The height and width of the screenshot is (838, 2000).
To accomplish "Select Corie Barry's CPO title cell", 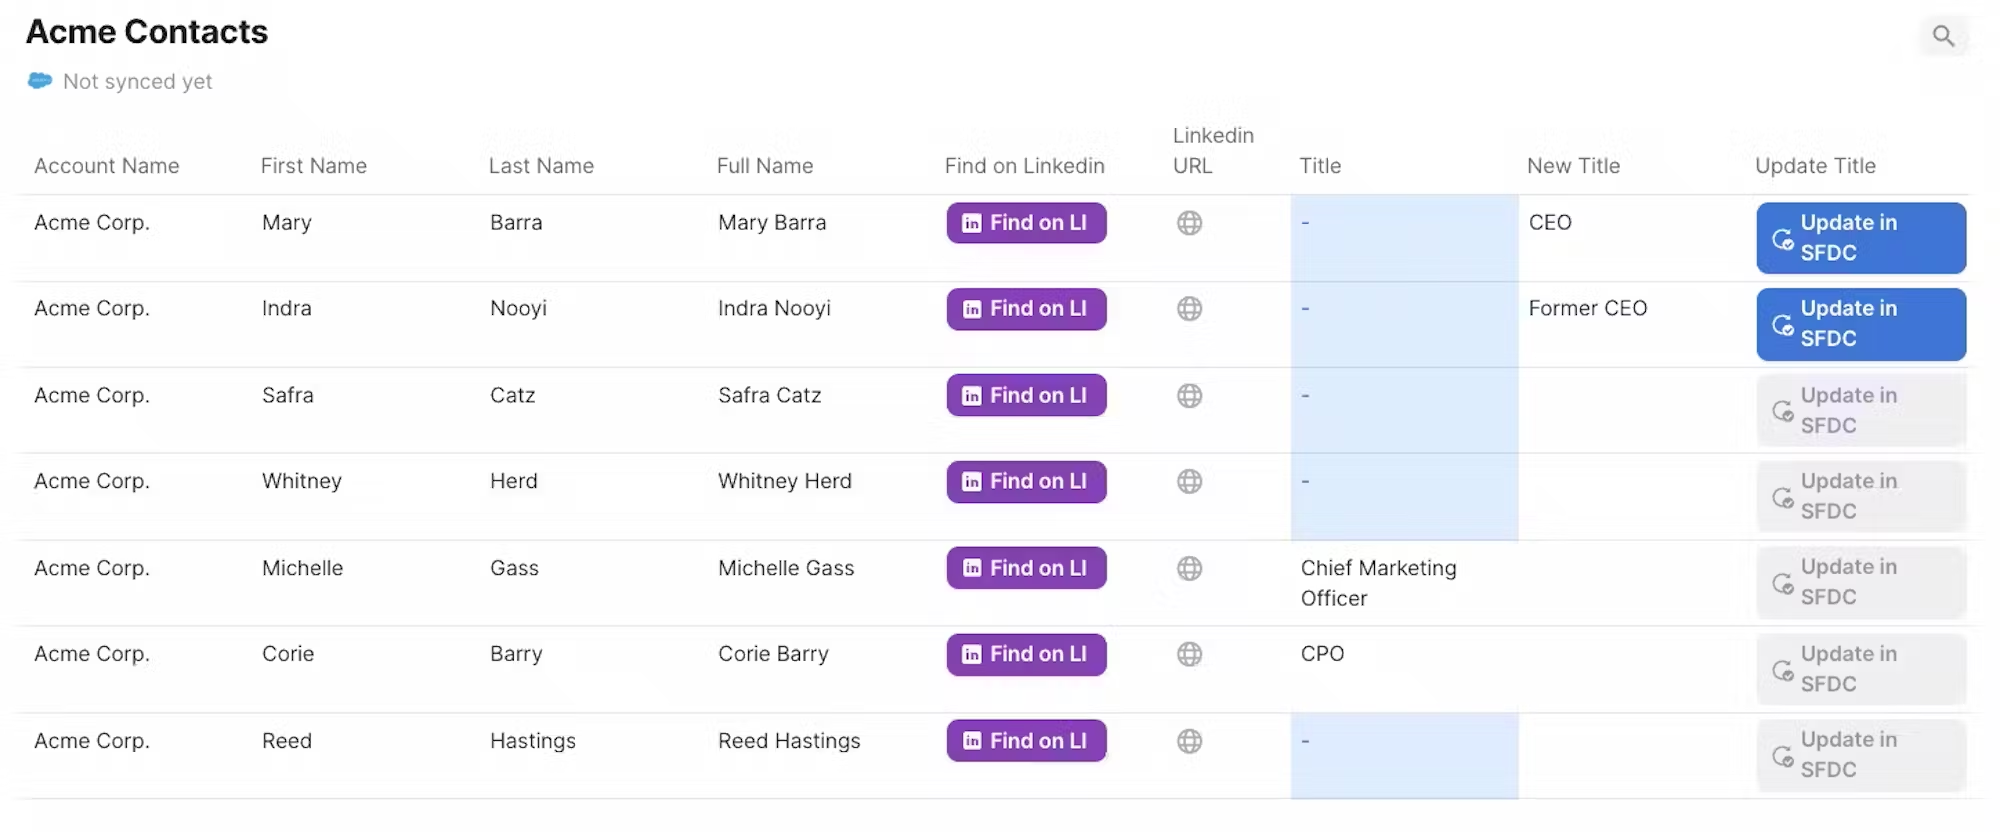I will click(x=1322, y=654).
